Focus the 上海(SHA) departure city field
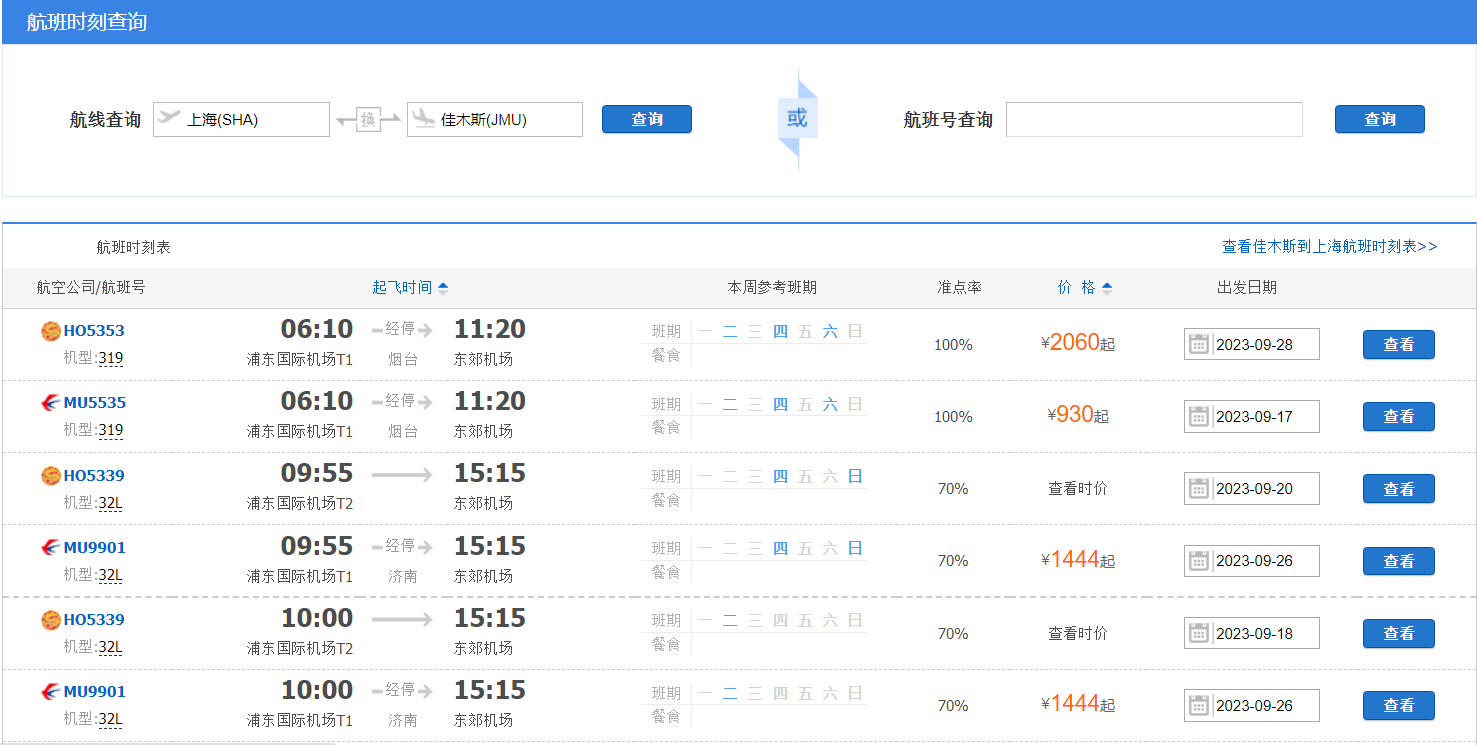Screen dimensions: 1477x745 (241, 119)
